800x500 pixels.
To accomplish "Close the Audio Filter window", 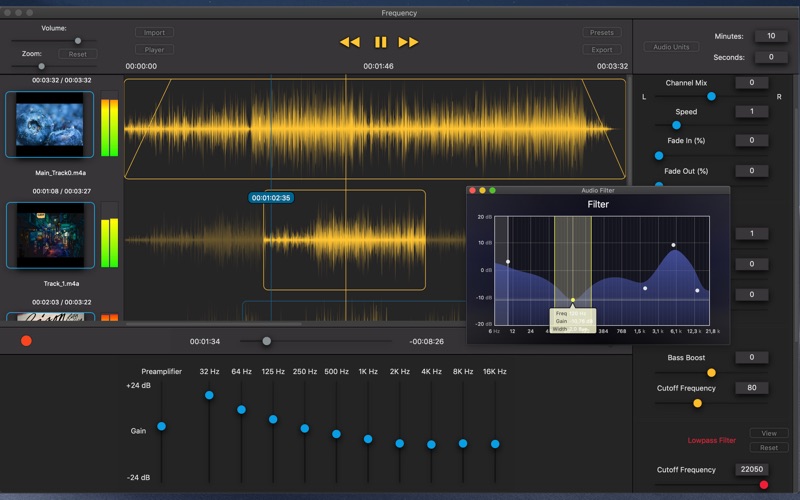I will (x=471, y=190).
